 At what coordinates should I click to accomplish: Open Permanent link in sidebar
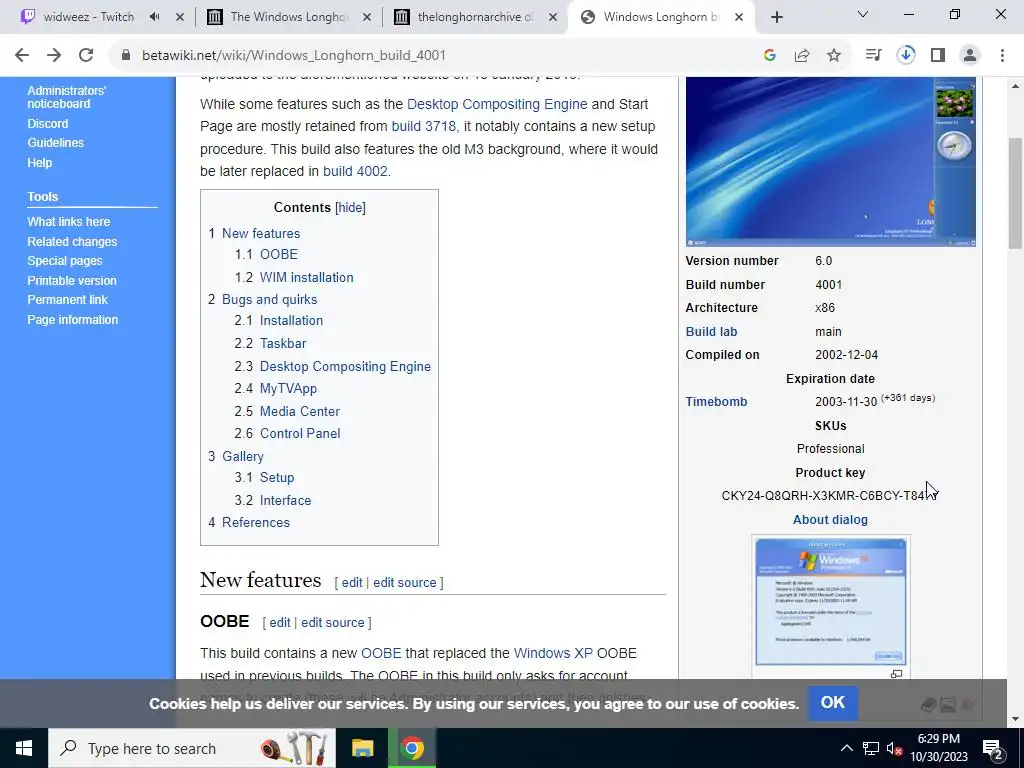click(x=67, y=300)
